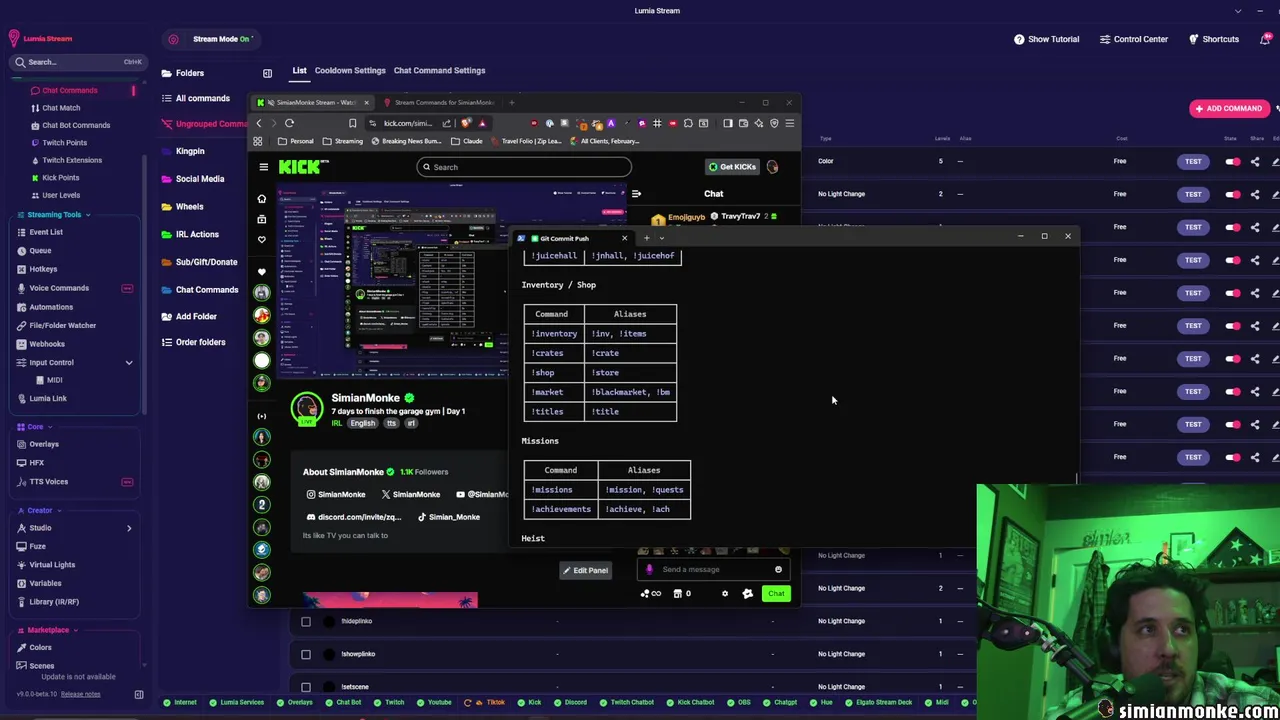Click Get KICKs button on Kick
Image resolution: width=1280 pixels, height=720 pixels.
pyautogui.click(x=732, y=167)
